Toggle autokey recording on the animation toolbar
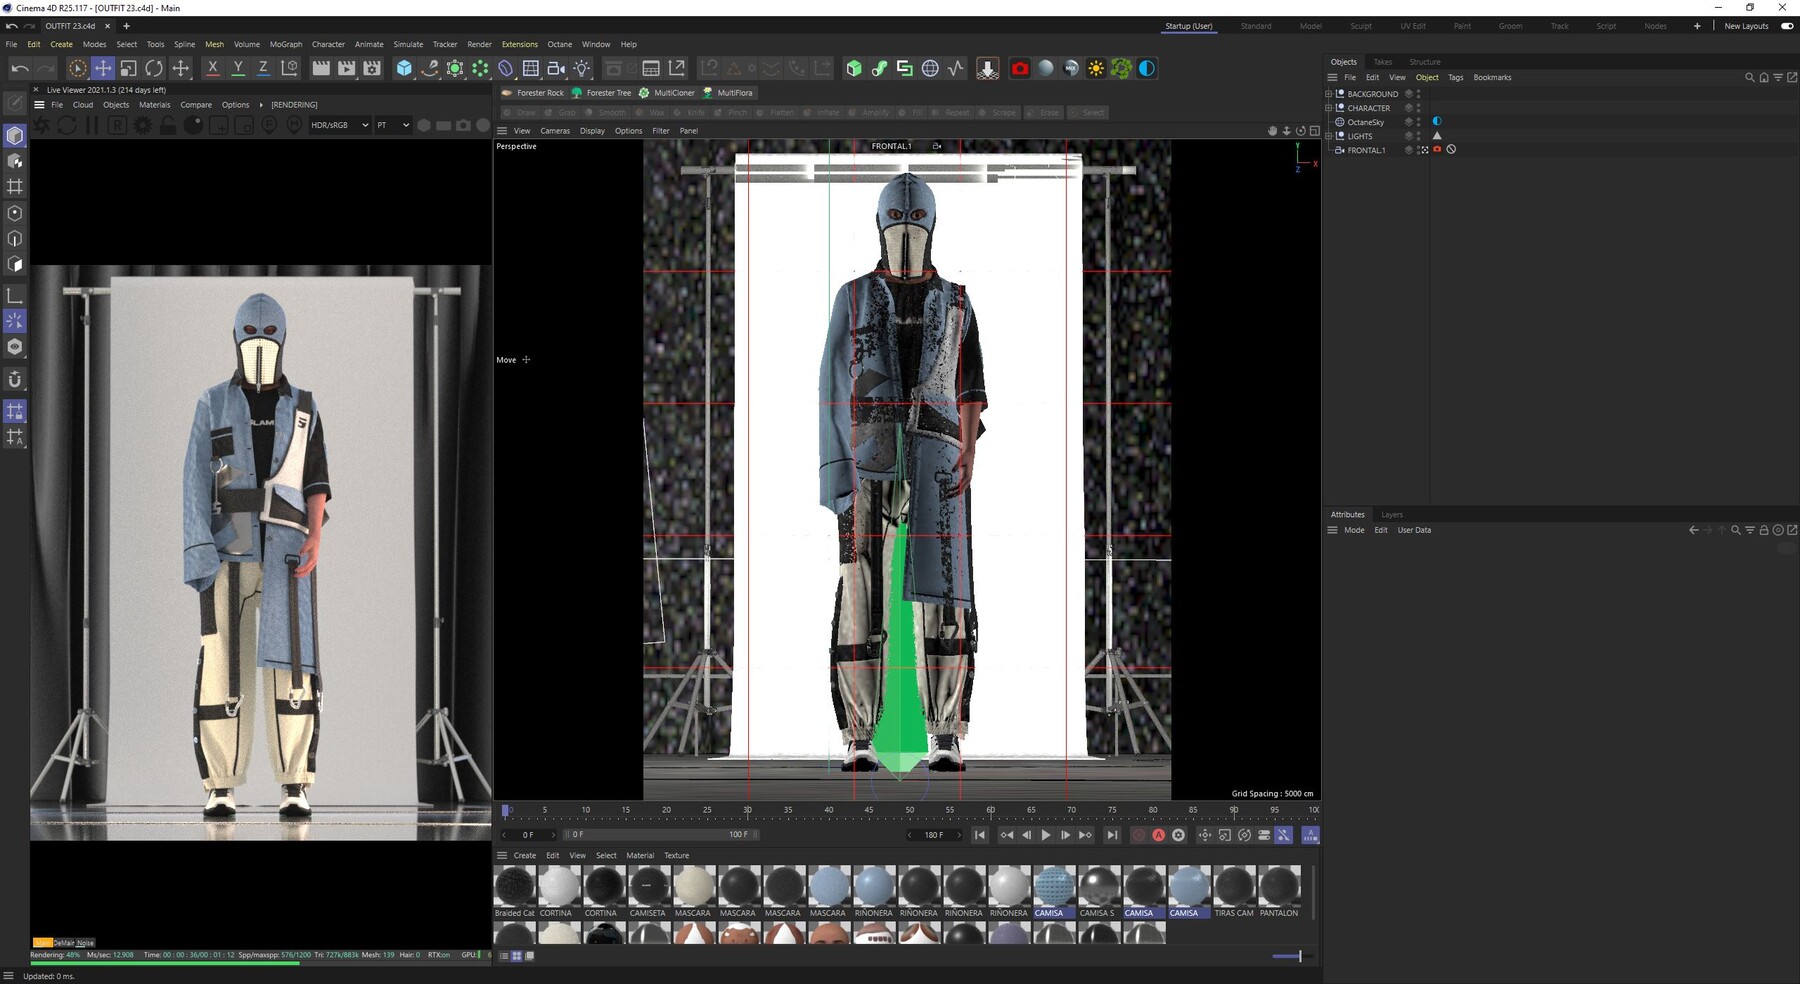1800x984 pixels. click(x=1159, y=834)
